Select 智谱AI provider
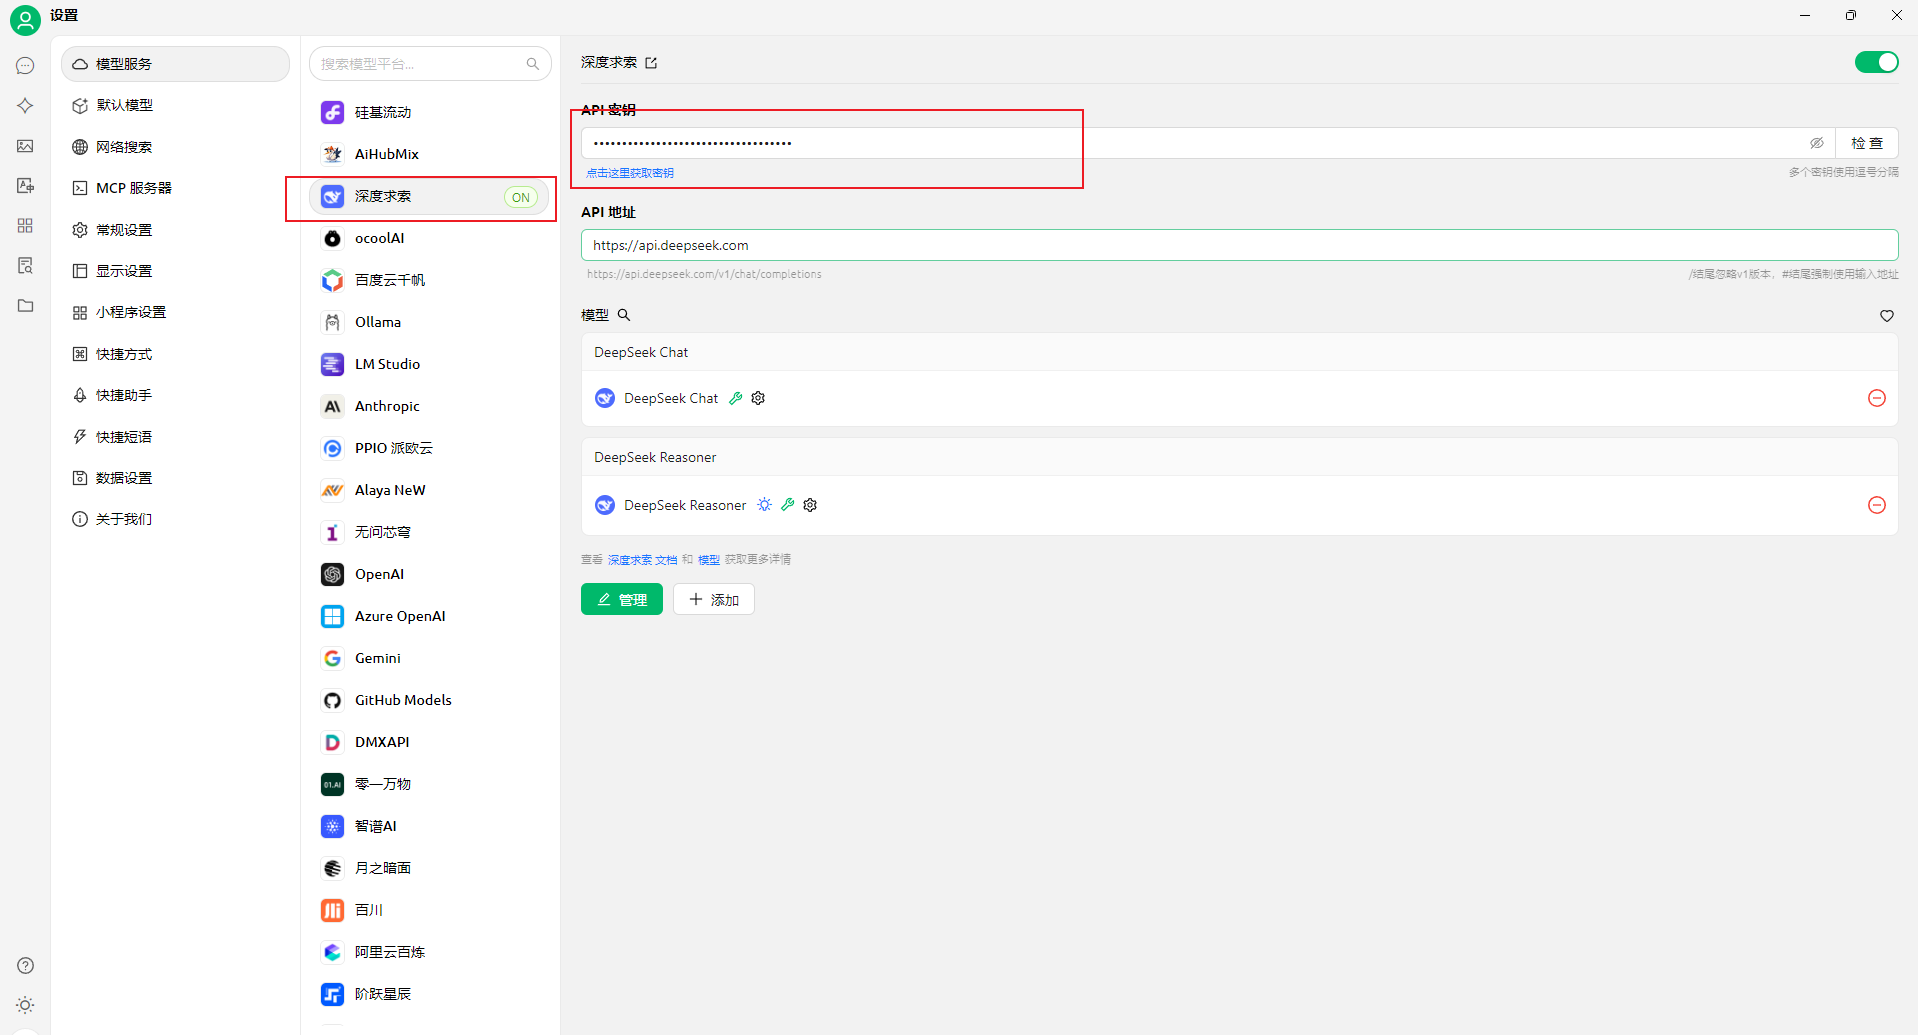Screen dimensions: 1918x1035 (429, 826)
